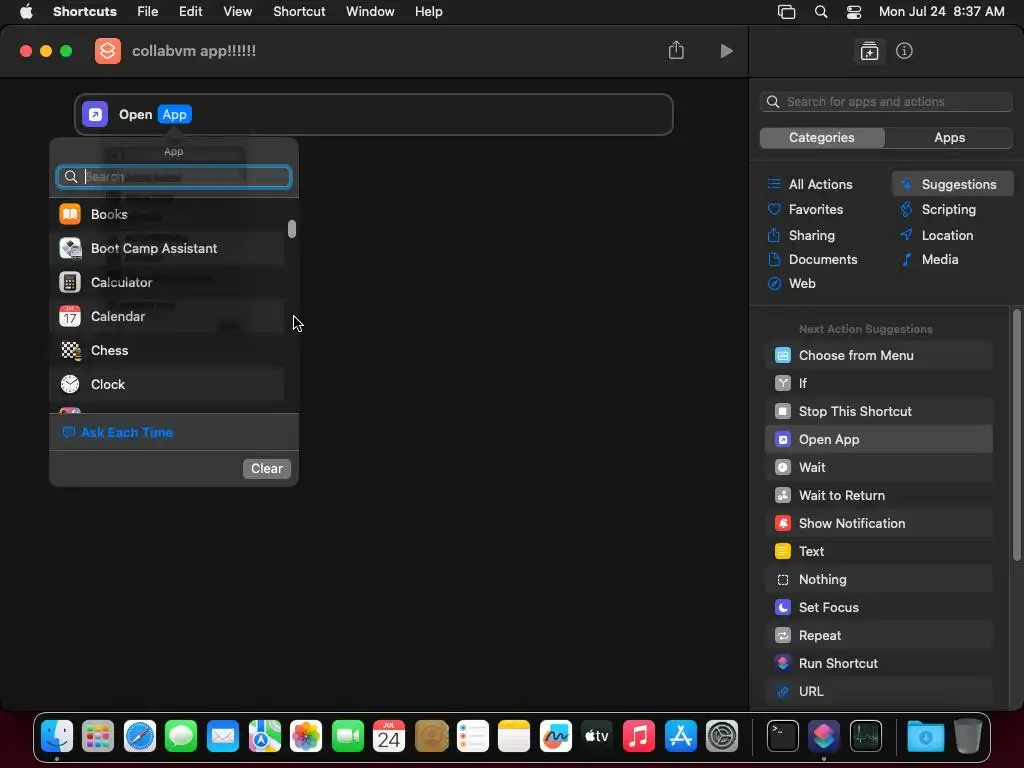1024x768 pixels.
Task: Open All Actions category
Action: click(x=810, y=184)
